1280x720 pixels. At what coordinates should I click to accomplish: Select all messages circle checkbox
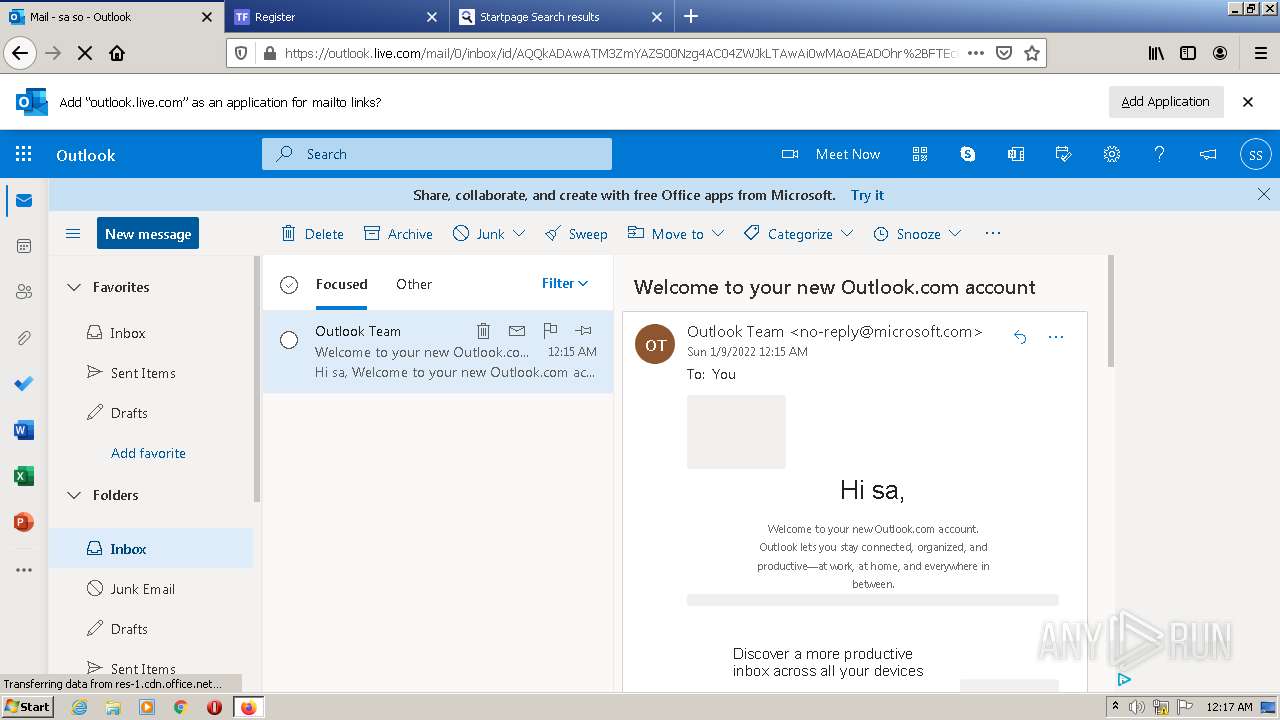coord(289,285)
